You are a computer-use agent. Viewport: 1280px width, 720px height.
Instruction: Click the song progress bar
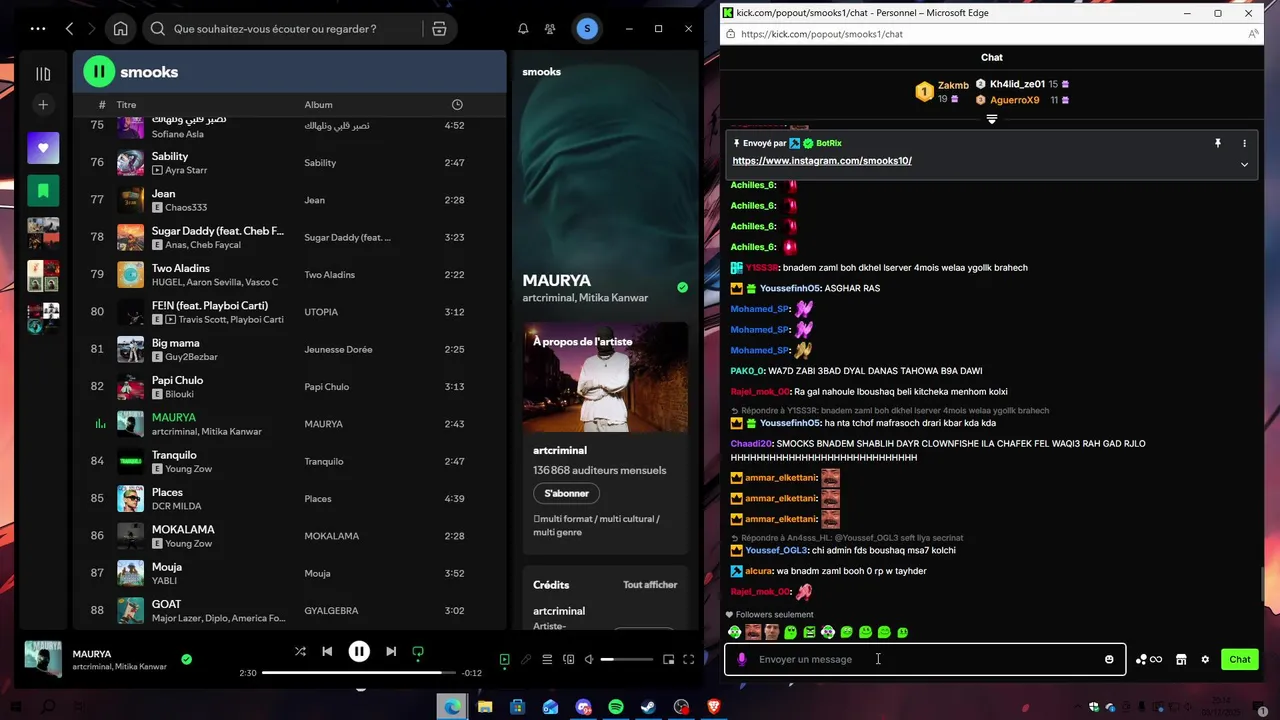point(359,673)
